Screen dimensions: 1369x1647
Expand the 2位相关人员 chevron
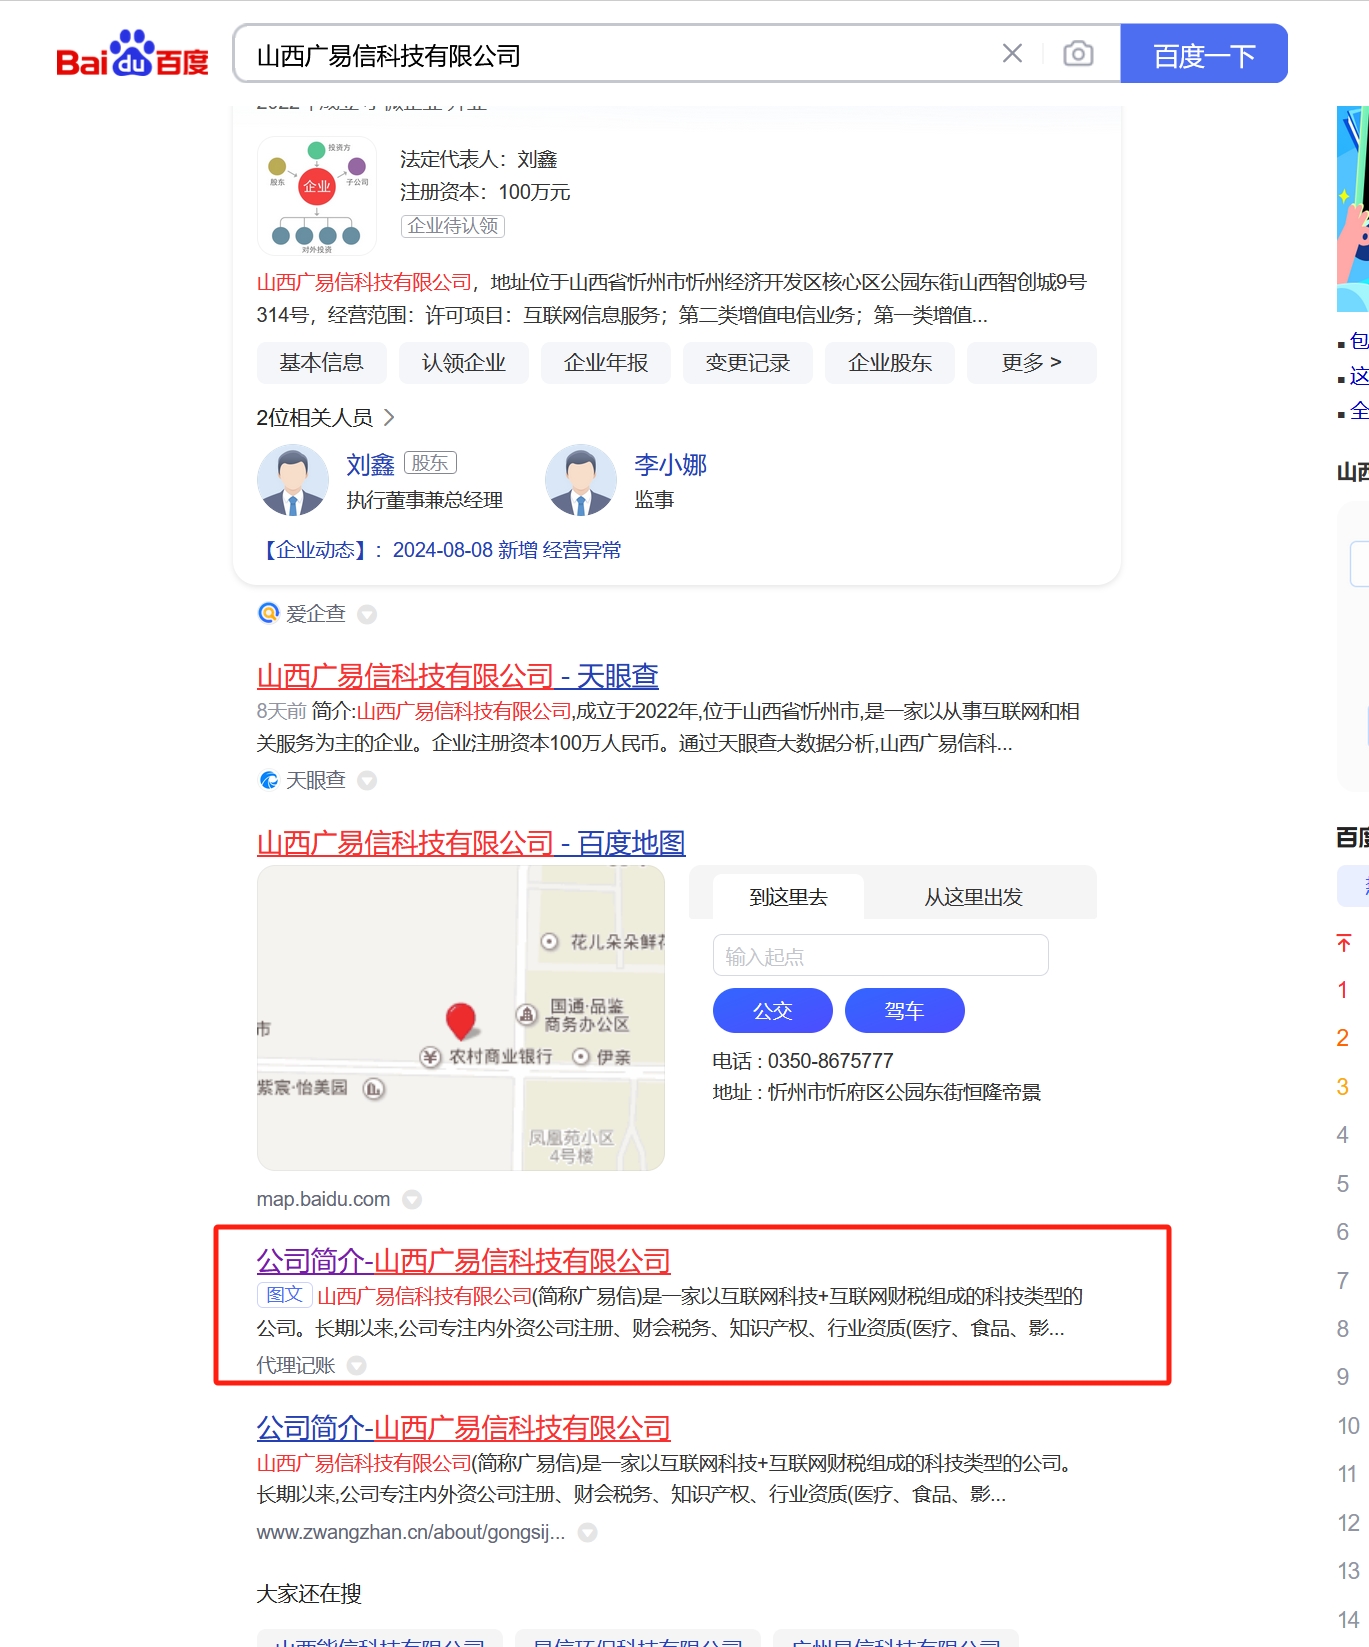389,417
